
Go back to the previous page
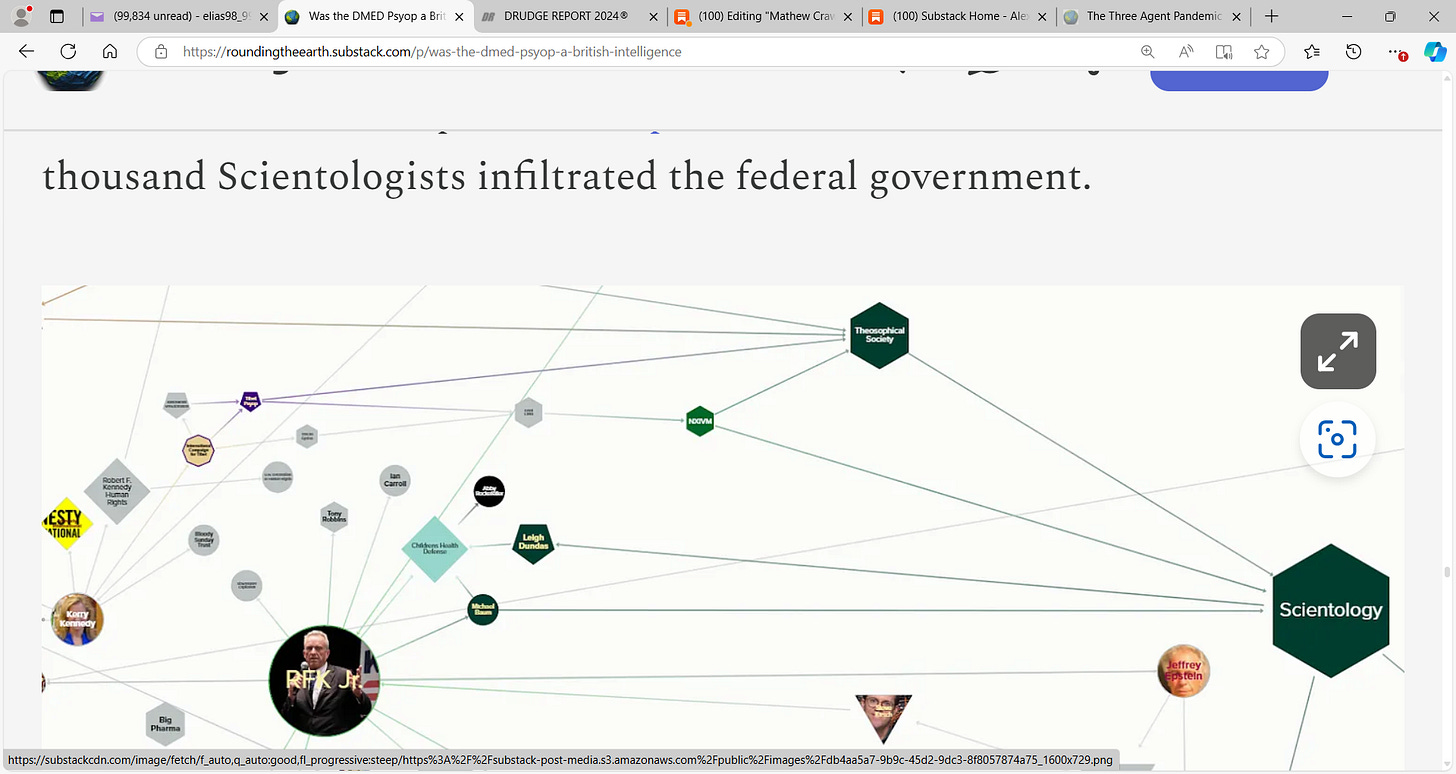[x=27, y=52]
